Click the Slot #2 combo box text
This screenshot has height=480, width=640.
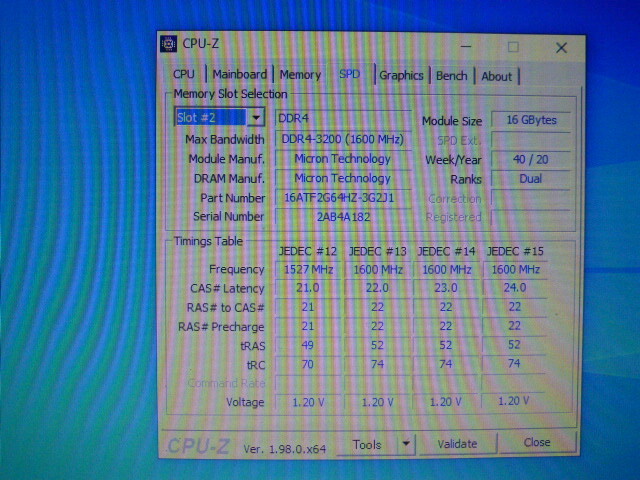[x=211, y=118]
